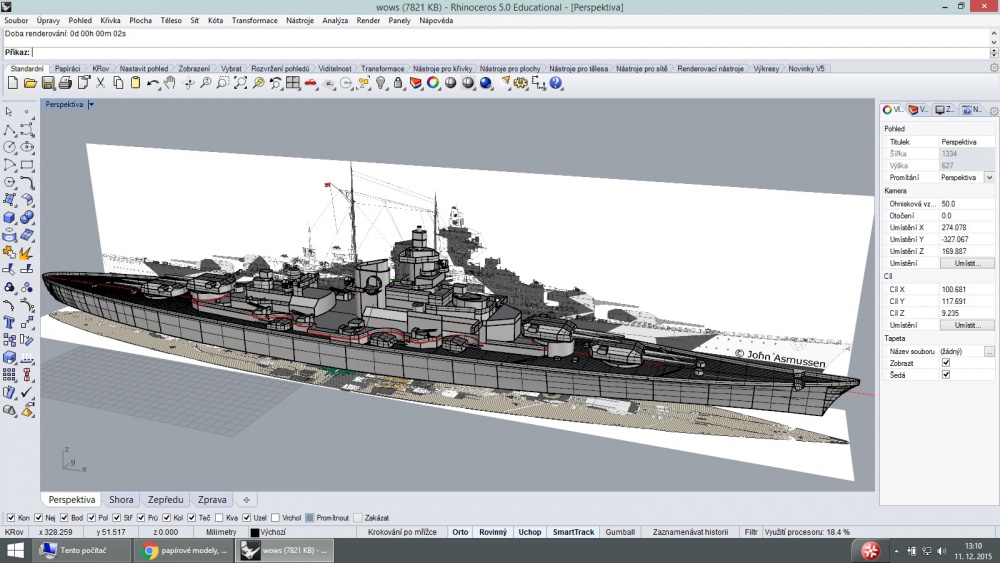Click the Umístit button under Cíl
The height and width of the screenshot is (563, 1000).
[x=967, y=325]
